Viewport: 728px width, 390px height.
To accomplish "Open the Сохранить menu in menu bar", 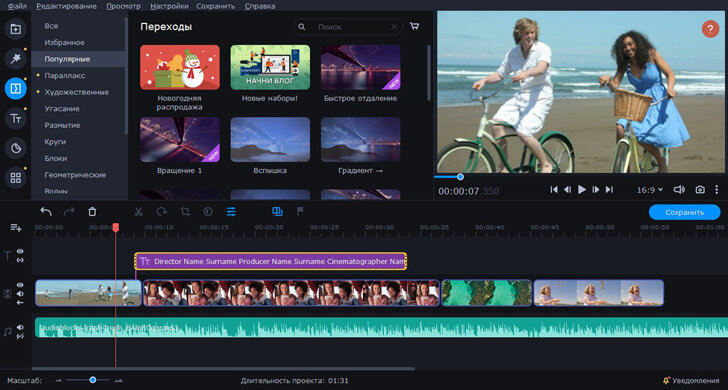I will click(x=215, y=6).
